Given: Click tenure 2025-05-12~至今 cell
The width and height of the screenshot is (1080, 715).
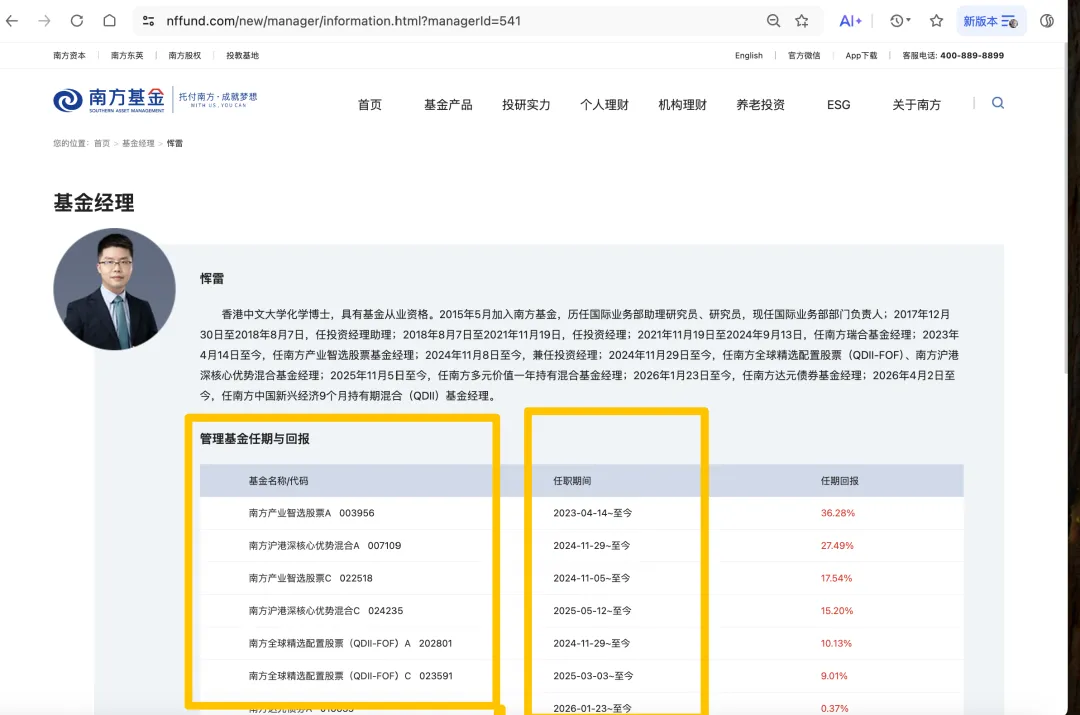Looking at the screenshot, I should click(x=592, y=610).
